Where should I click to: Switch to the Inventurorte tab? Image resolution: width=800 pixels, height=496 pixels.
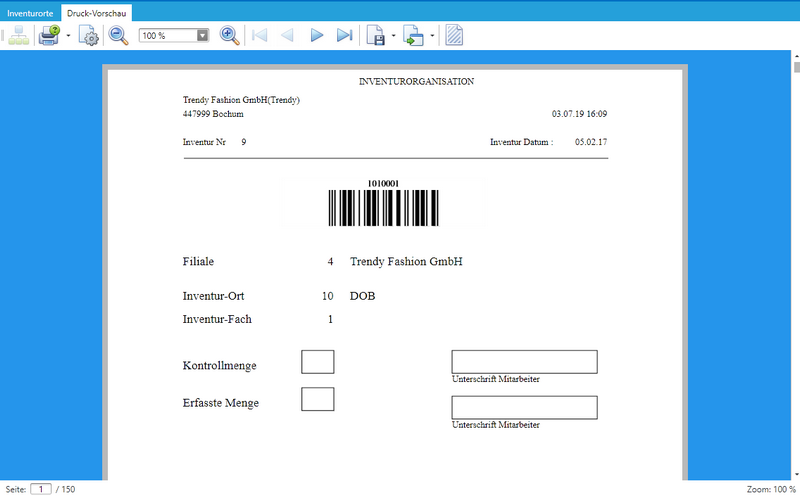pyautogui.click(x=30, y=13)
